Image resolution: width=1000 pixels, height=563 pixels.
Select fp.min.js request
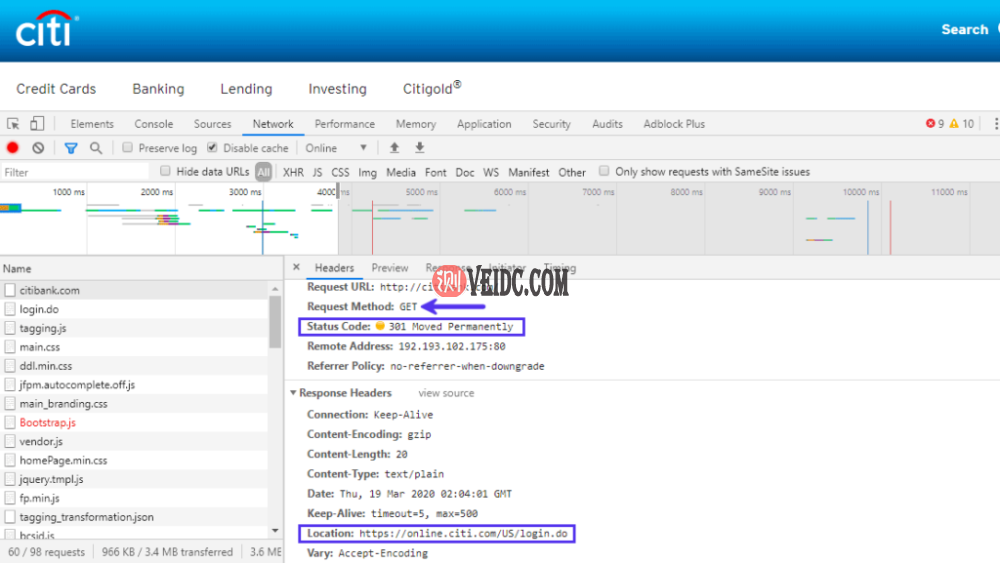pos(134,498)
